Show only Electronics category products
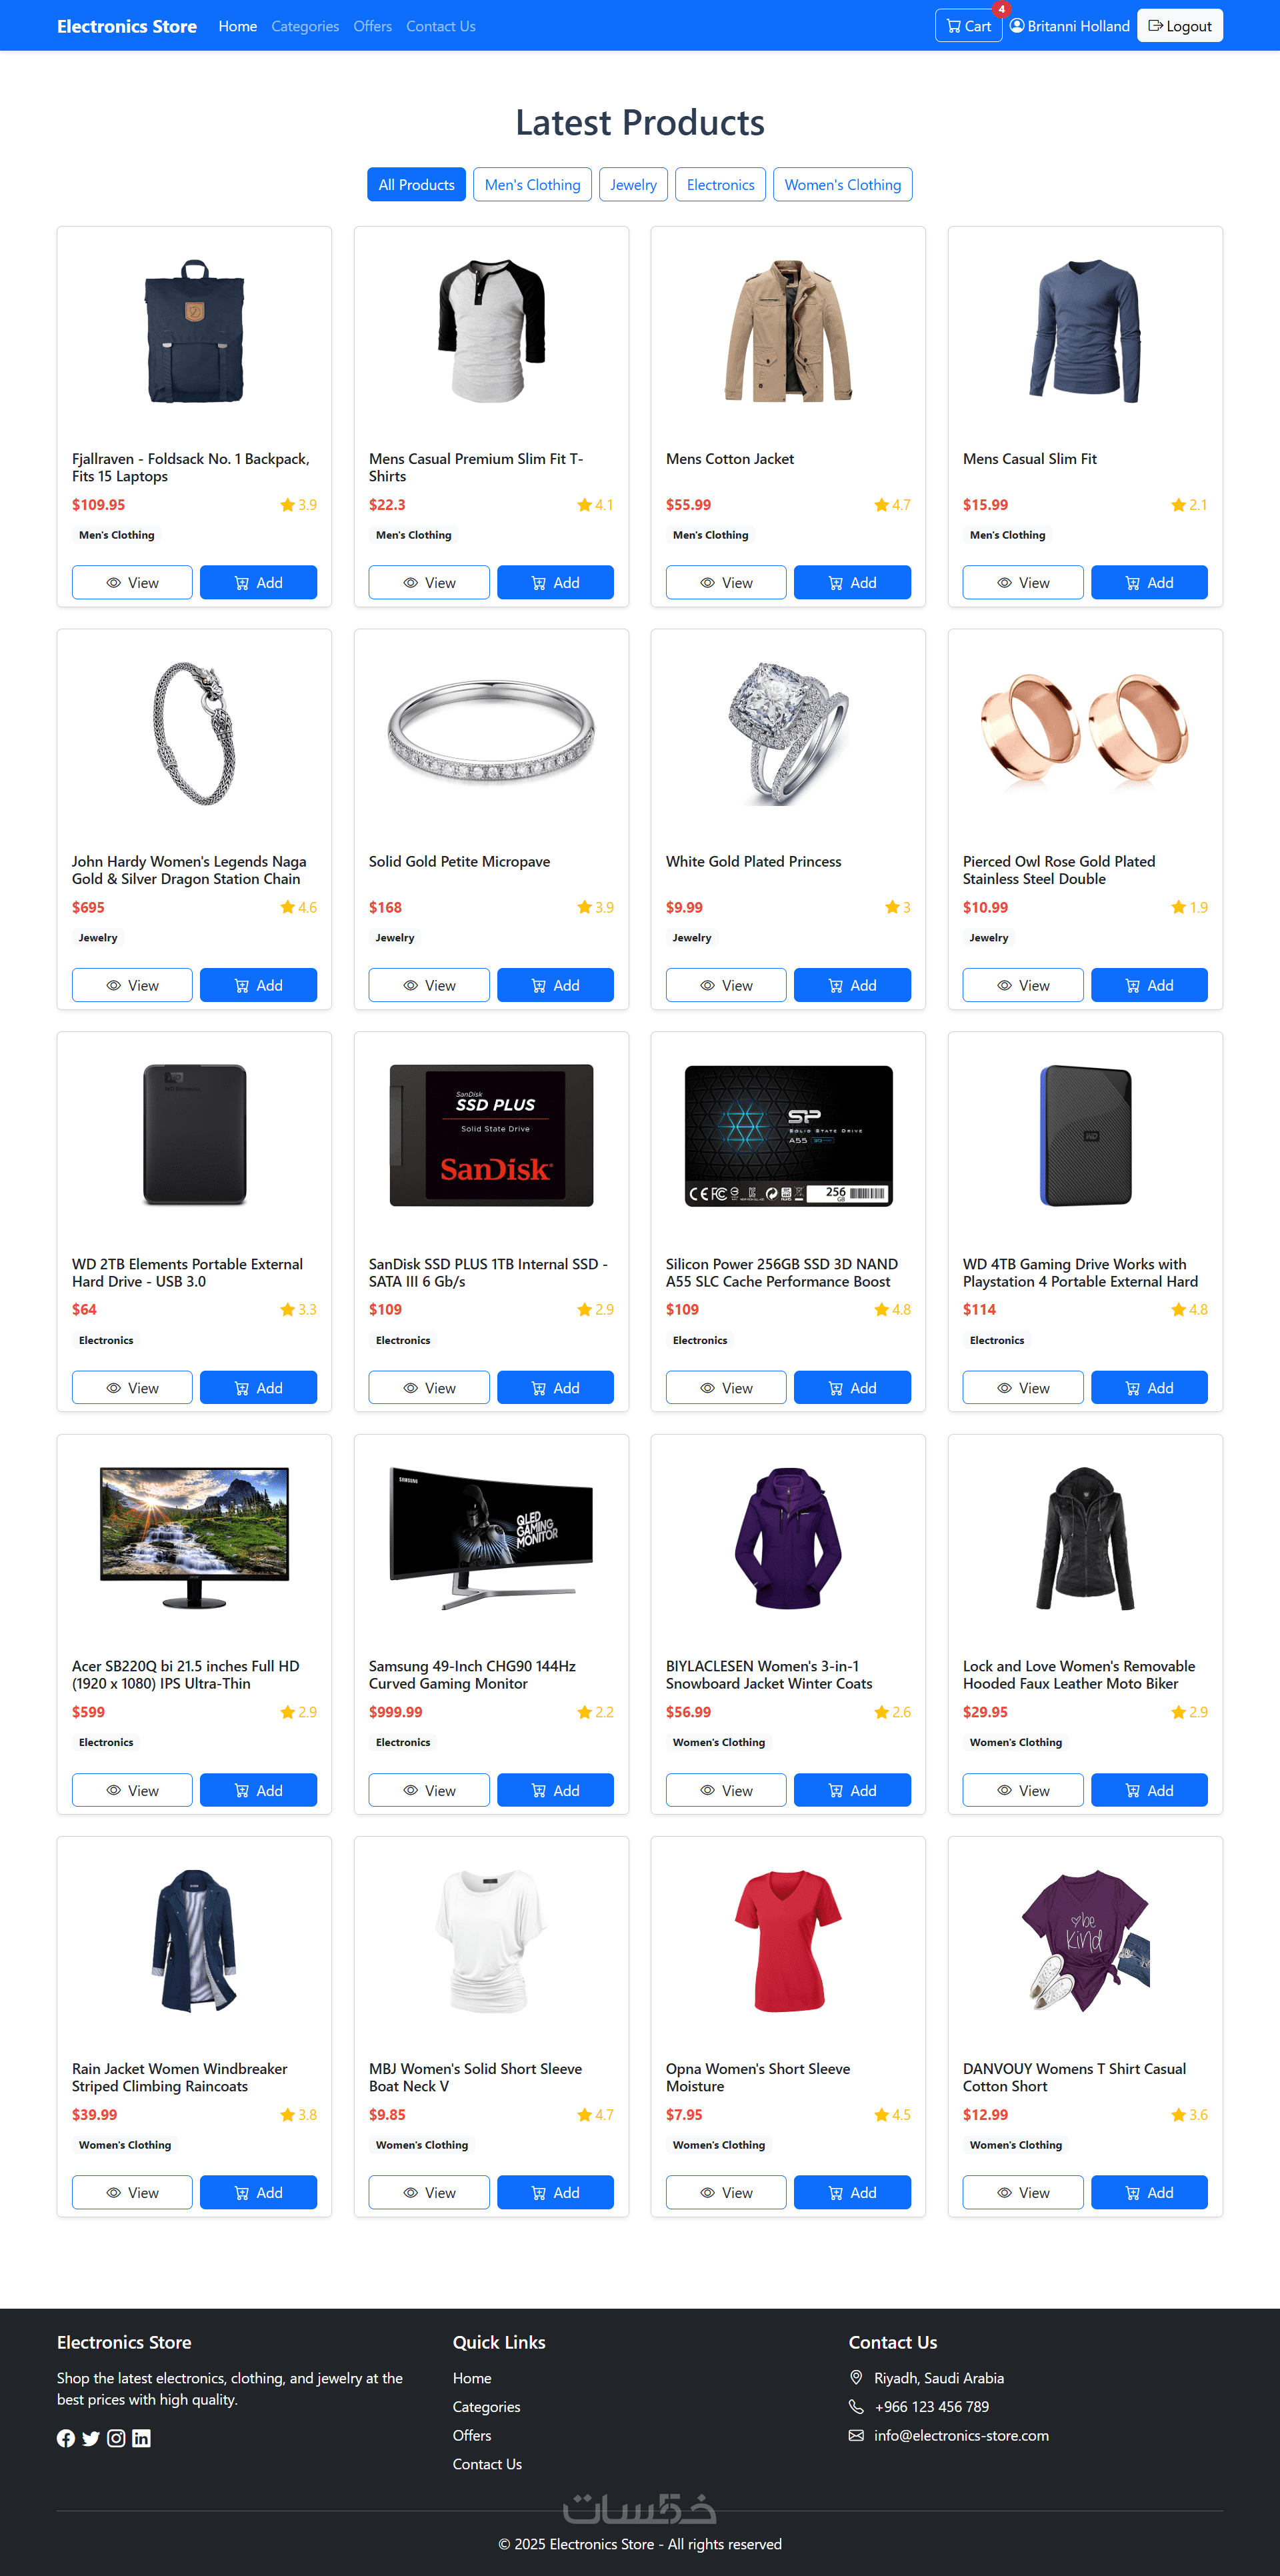Viewport: 1280px width, 2576px height. point(720,184)
